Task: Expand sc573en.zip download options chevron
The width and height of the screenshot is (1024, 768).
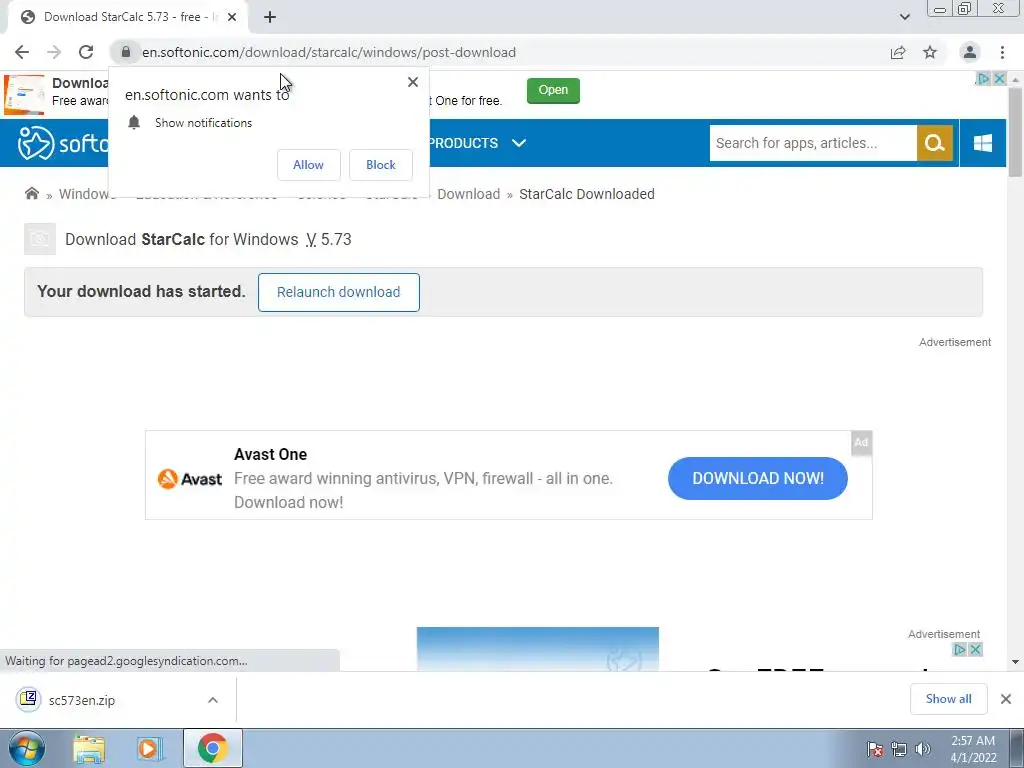Action: (x=213, y=700)
